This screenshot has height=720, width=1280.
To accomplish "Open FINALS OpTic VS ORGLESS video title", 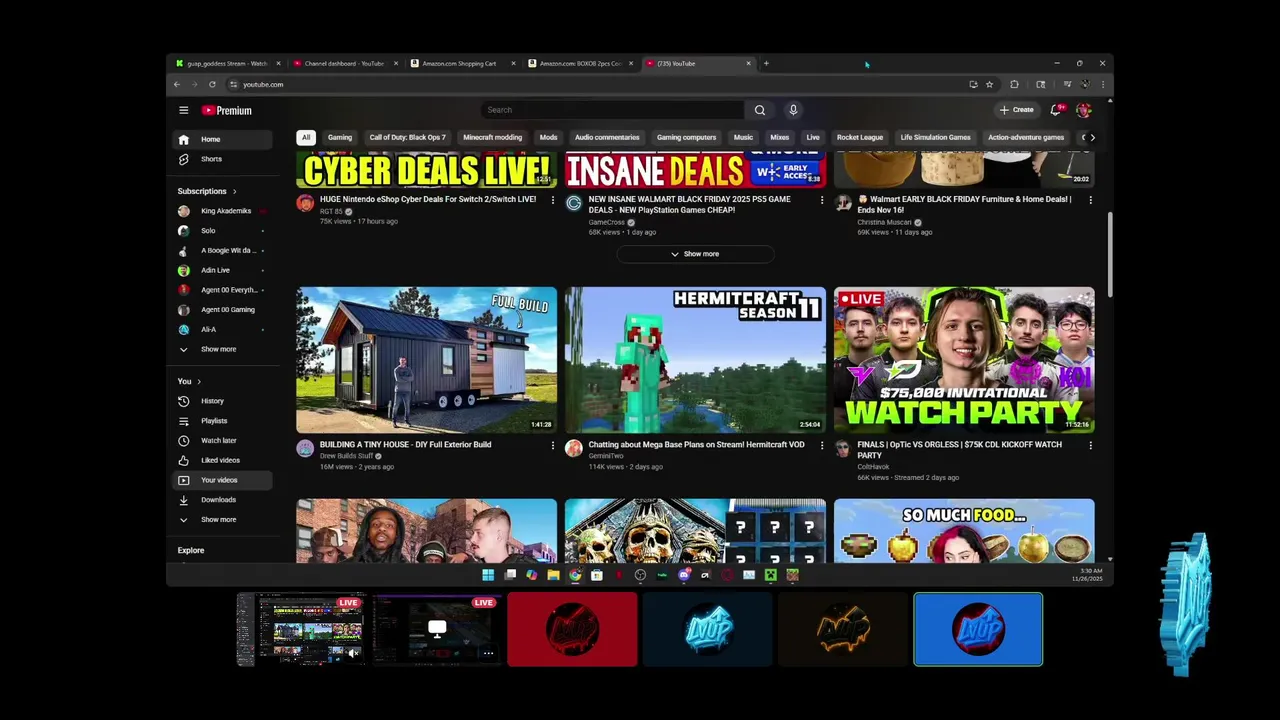I will (960, 450).
